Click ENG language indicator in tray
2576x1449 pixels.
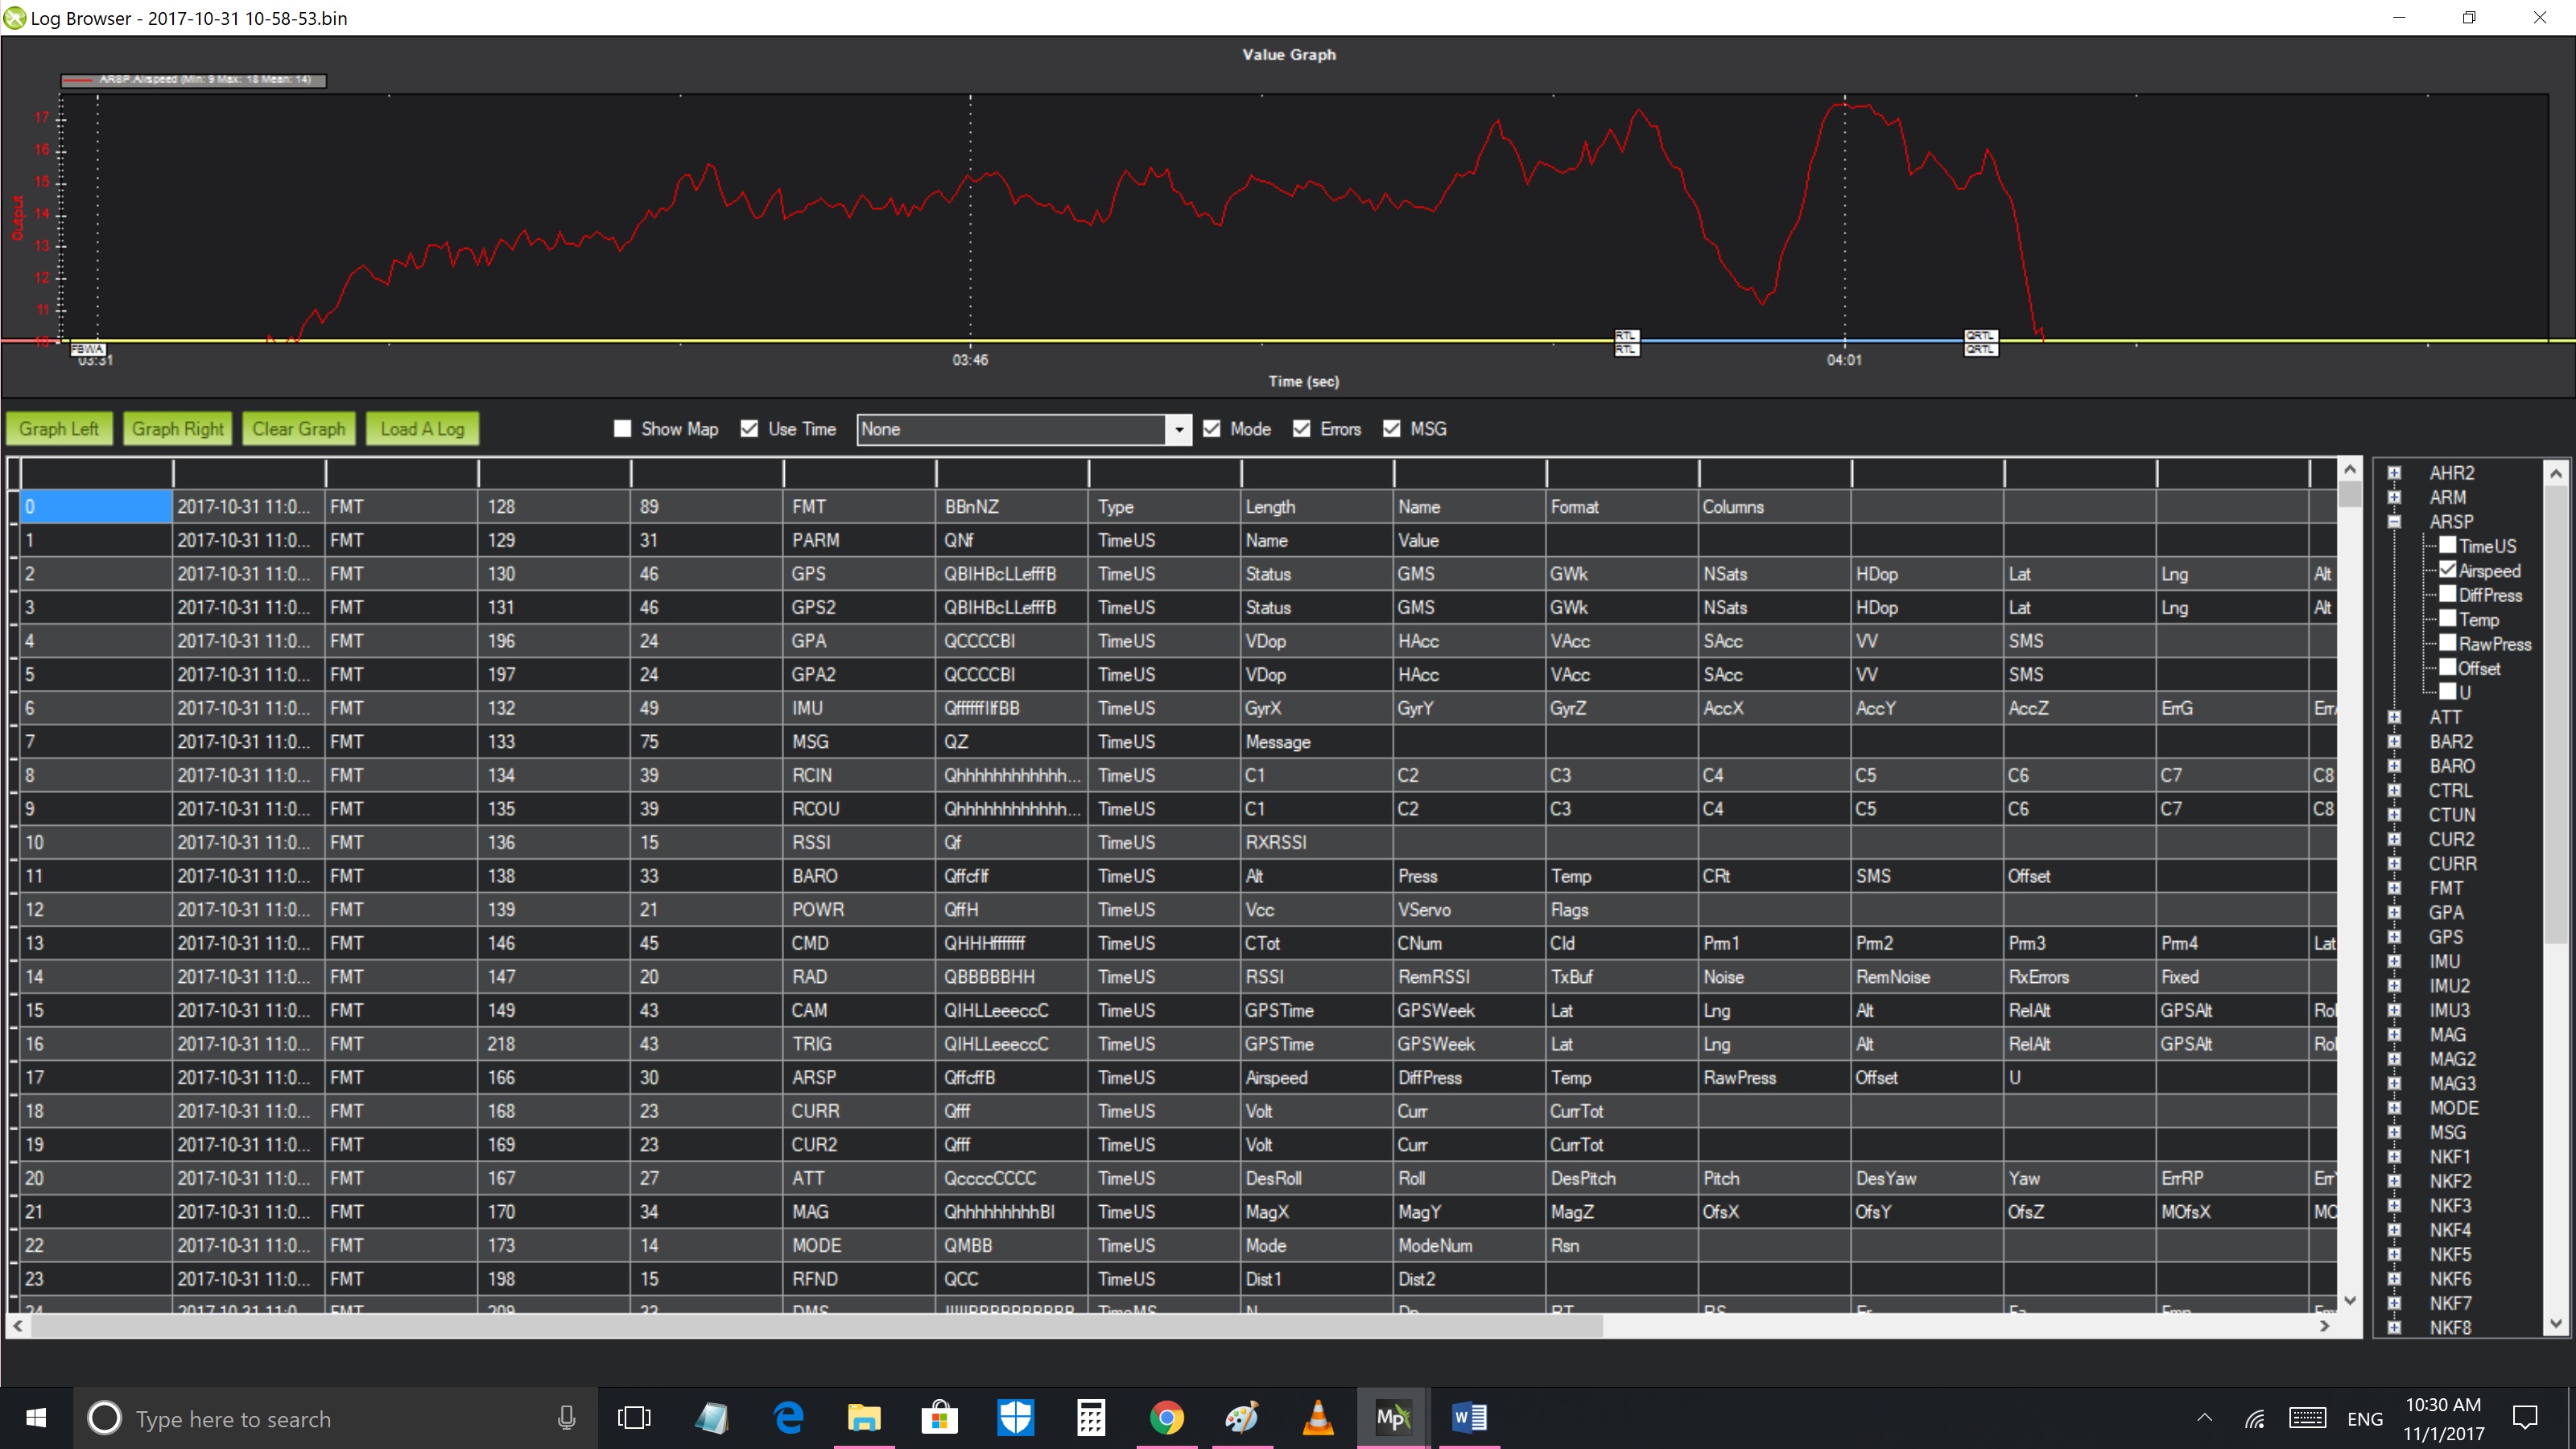(x=2365, y=1419)
